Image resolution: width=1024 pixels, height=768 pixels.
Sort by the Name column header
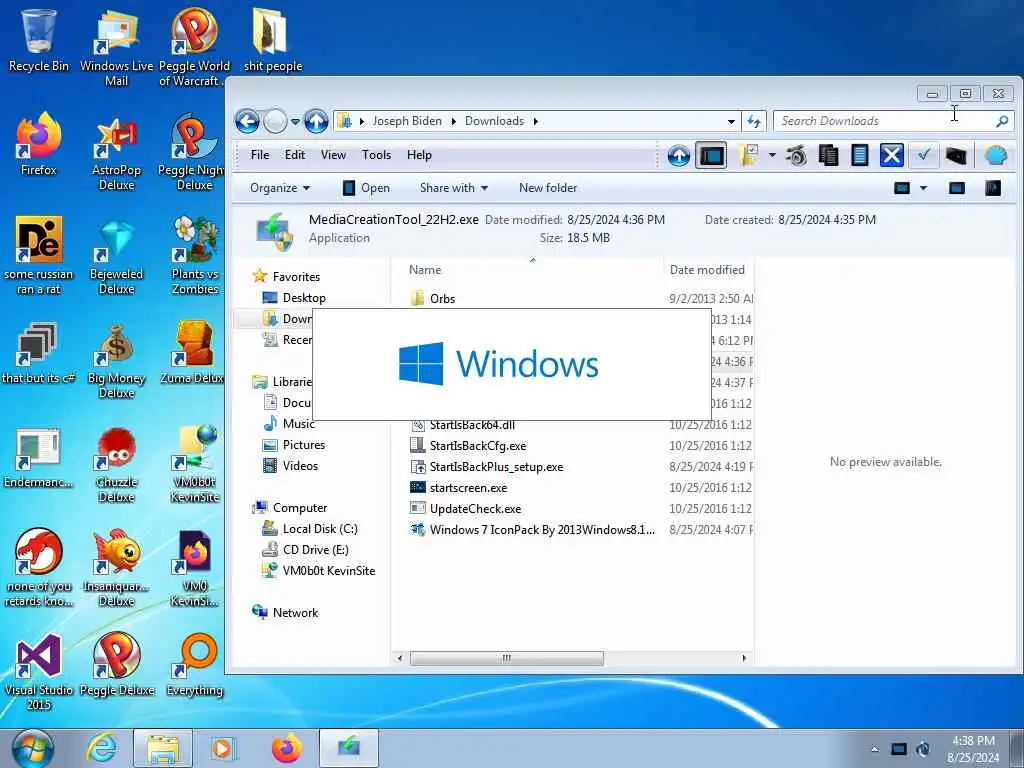424,270
